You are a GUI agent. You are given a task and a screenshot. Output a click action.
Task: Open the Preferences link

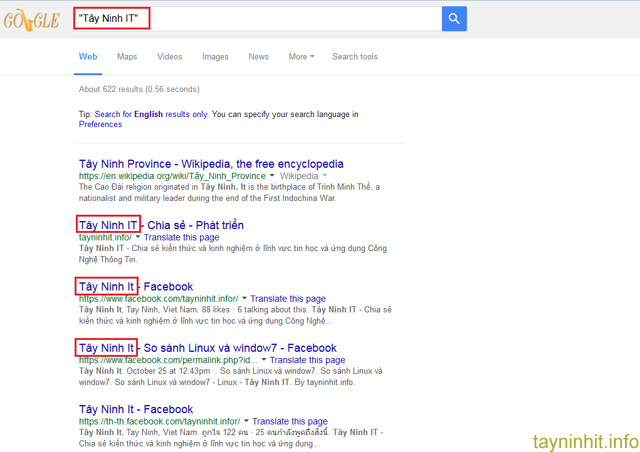[100, 125]
